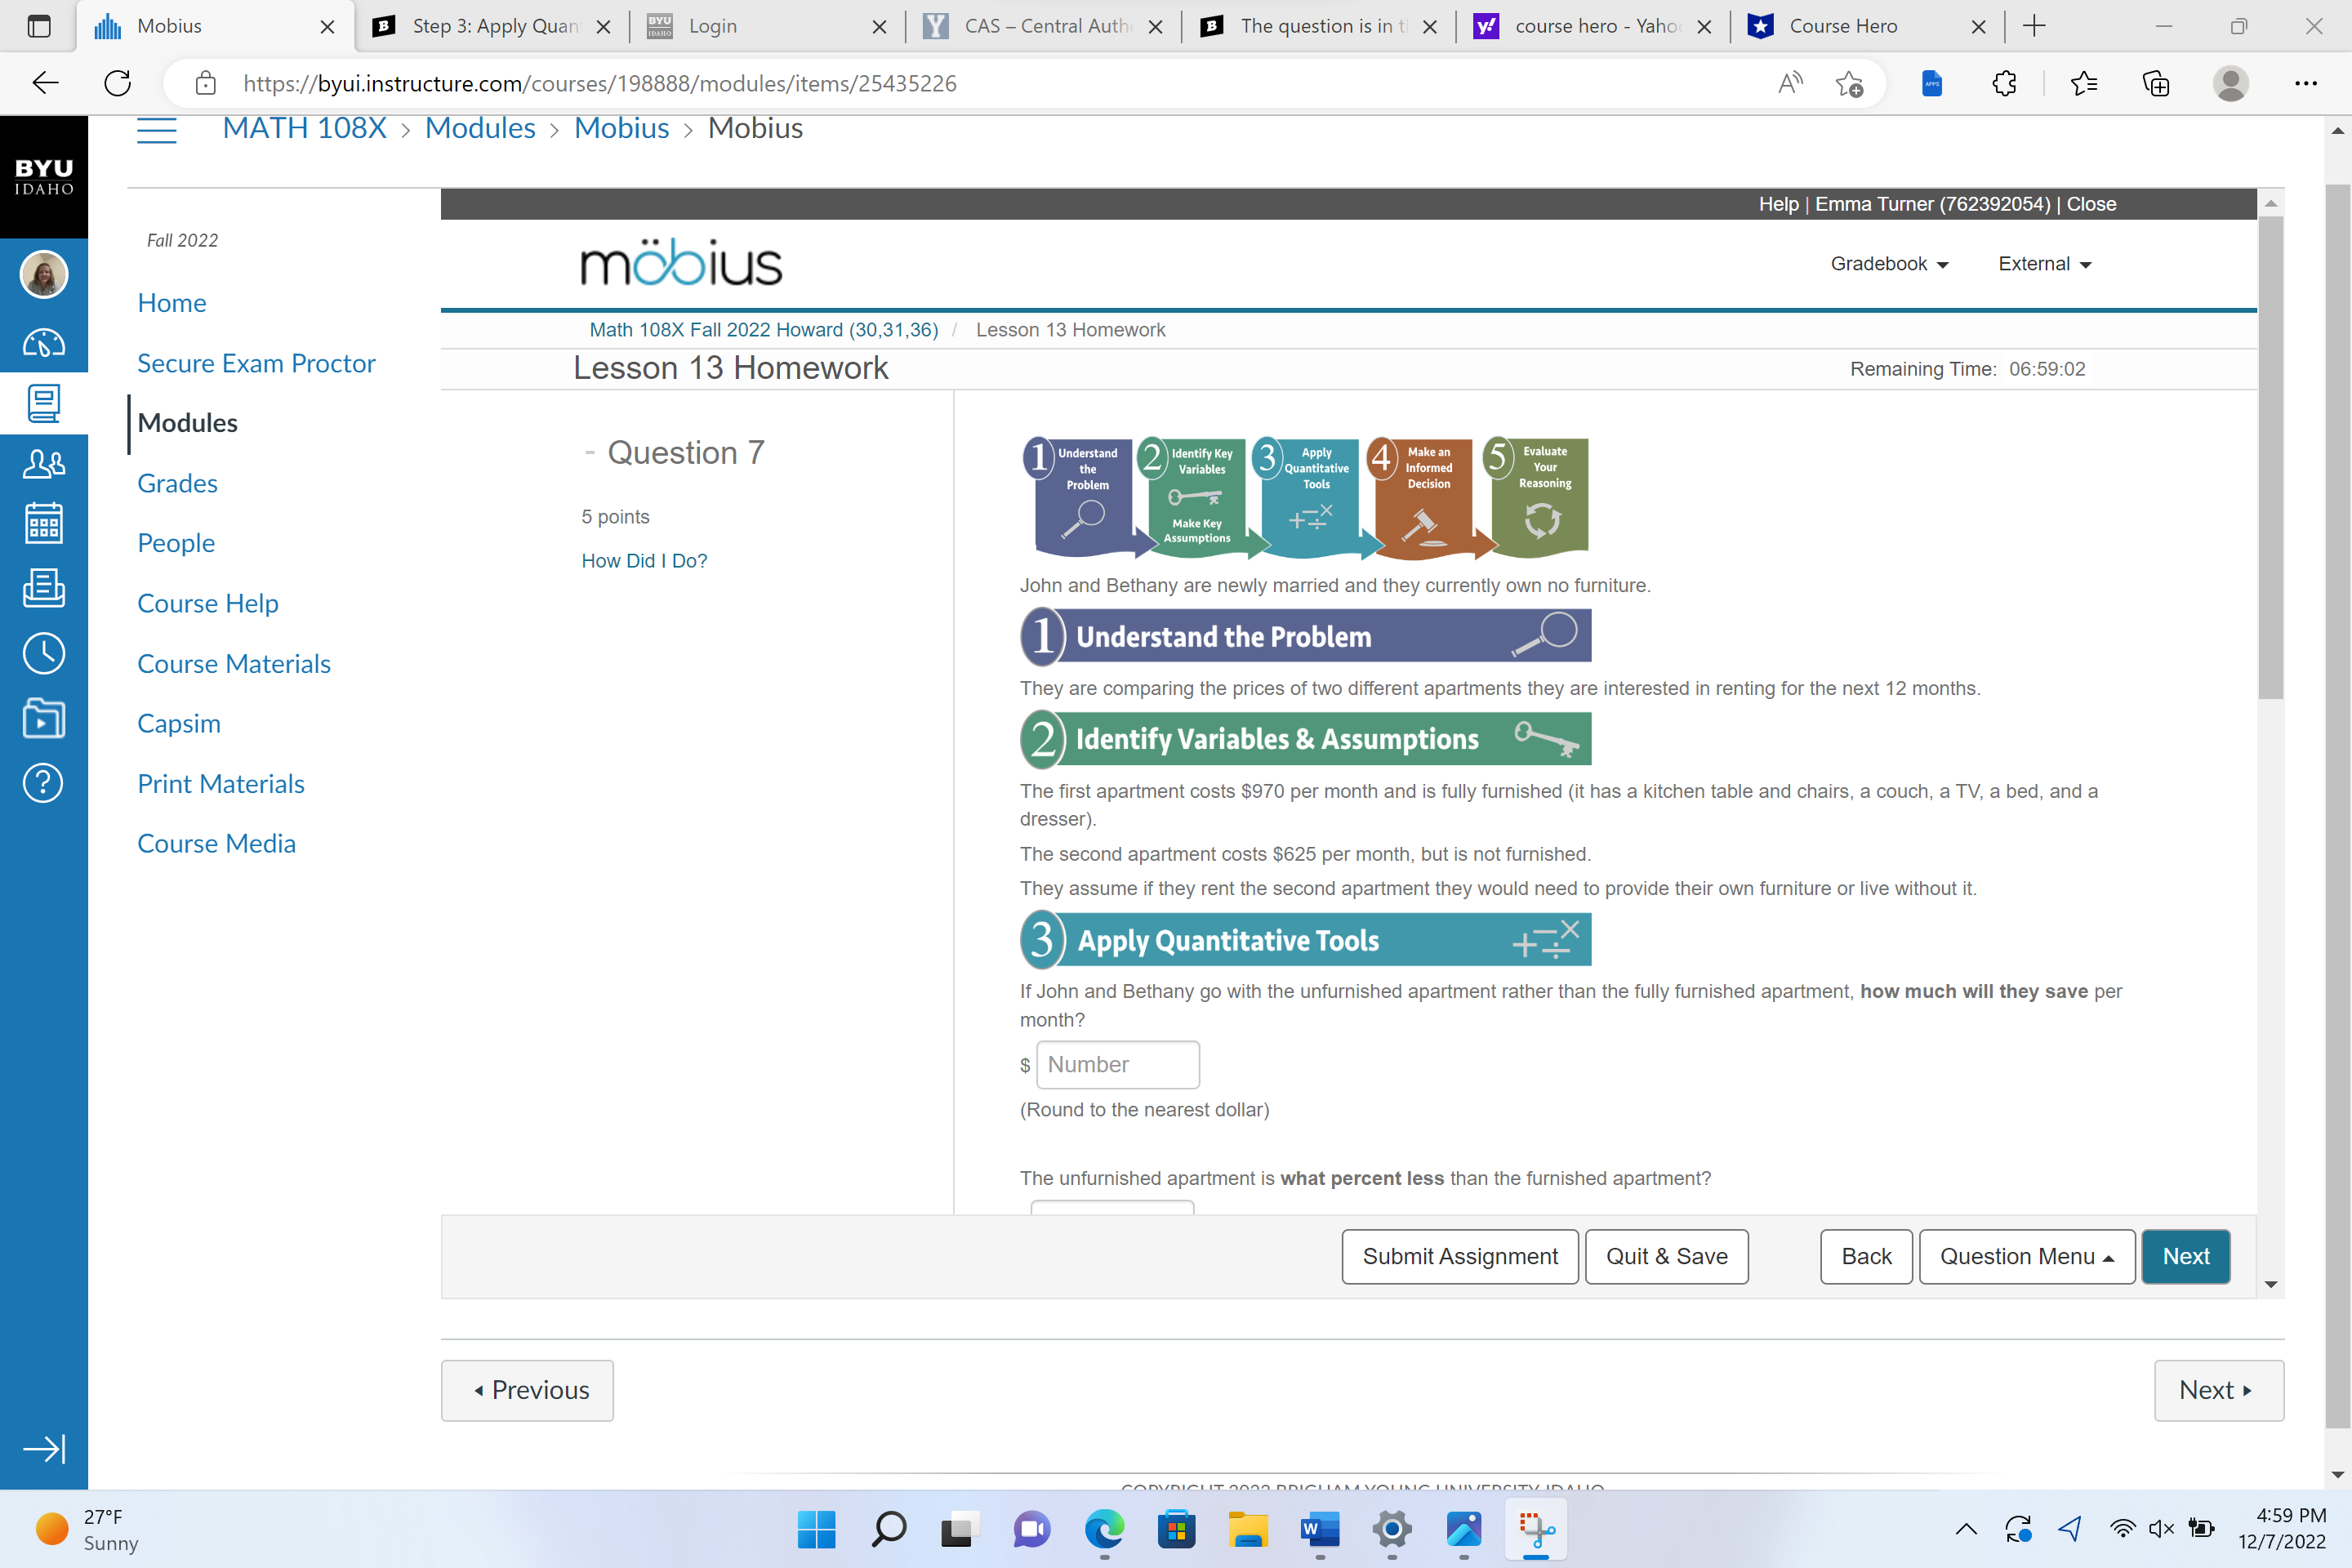
Task: Open Canvas Inbox icon in sidebar
Action: pos(43,588)
